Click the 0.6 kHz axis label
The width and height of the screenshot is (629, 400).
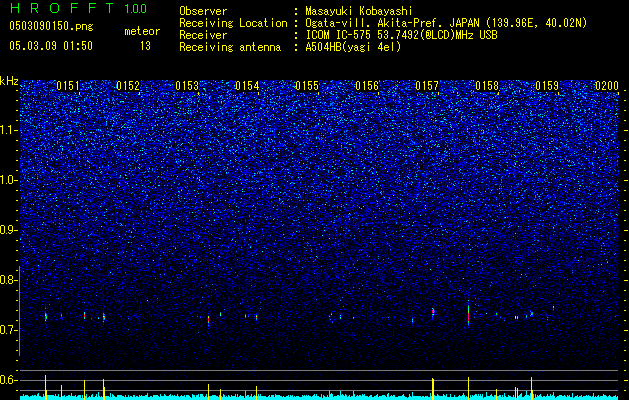point(9,380)
